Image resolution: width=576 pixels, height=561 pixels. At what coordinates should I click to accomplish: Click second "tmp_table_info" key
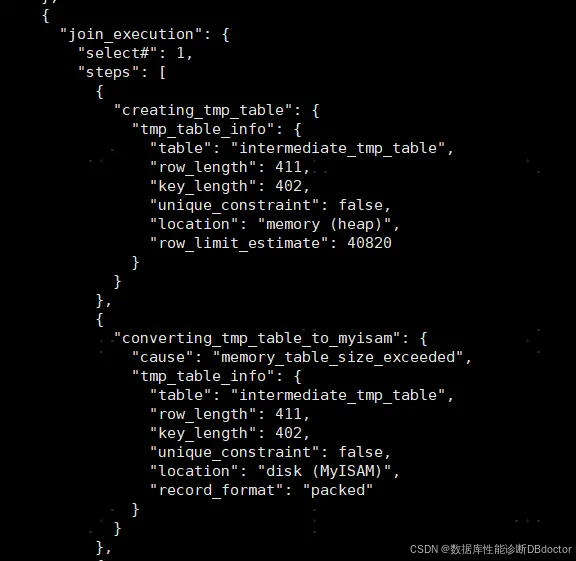pos(203,377)
